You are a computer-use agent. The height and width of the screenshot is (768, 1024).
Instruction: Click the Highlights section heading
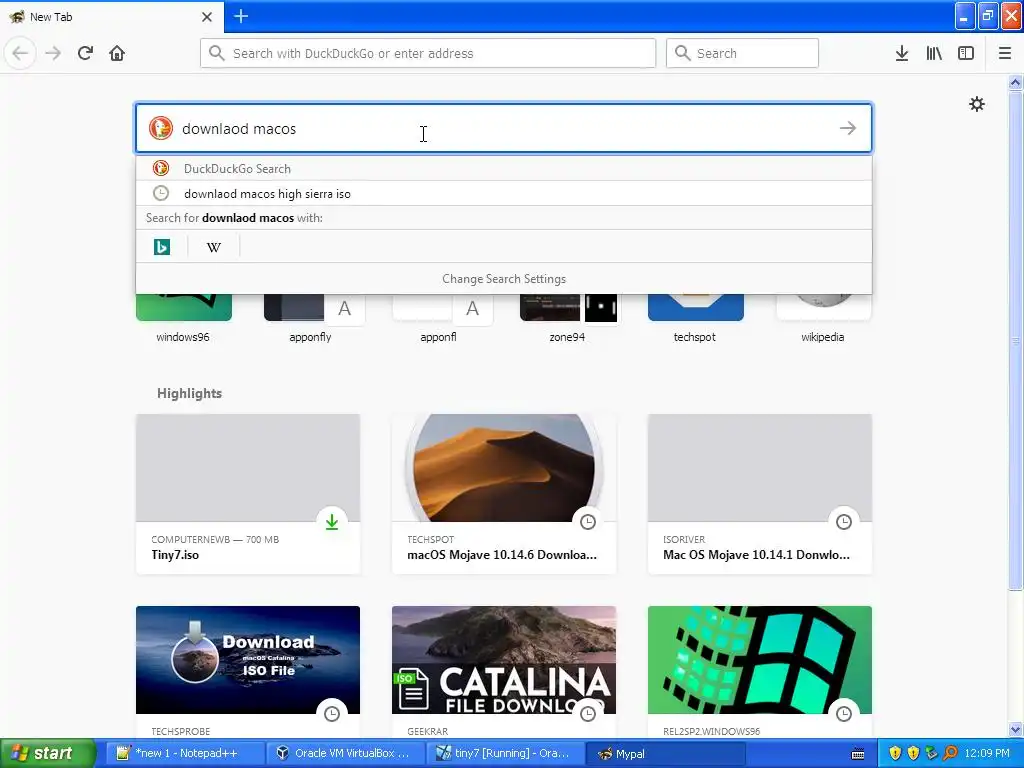click(x=189, y=393)
